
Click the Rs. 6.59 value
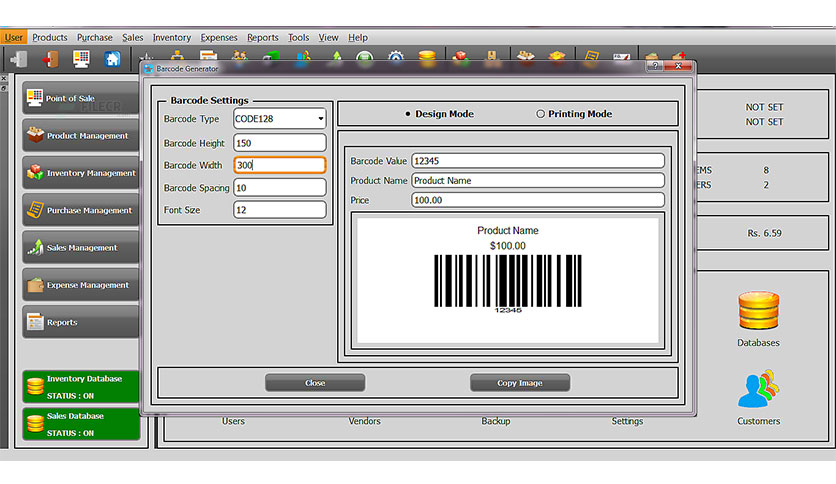[x=764, y=233]
